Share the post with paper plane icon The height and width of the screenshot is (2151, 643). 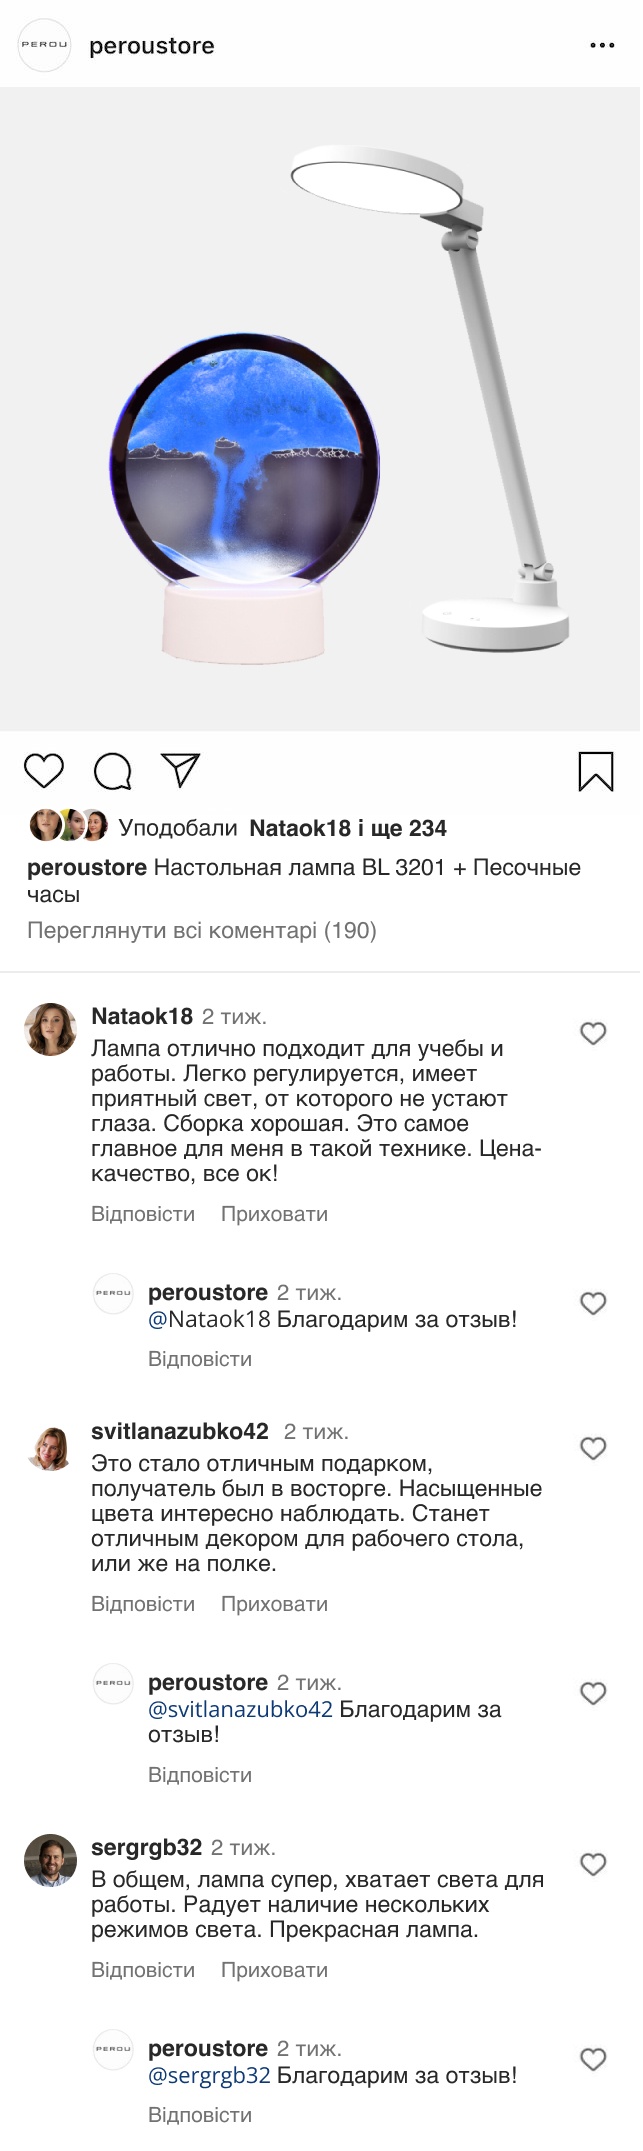pyautogui.click(x=181, y=770)
